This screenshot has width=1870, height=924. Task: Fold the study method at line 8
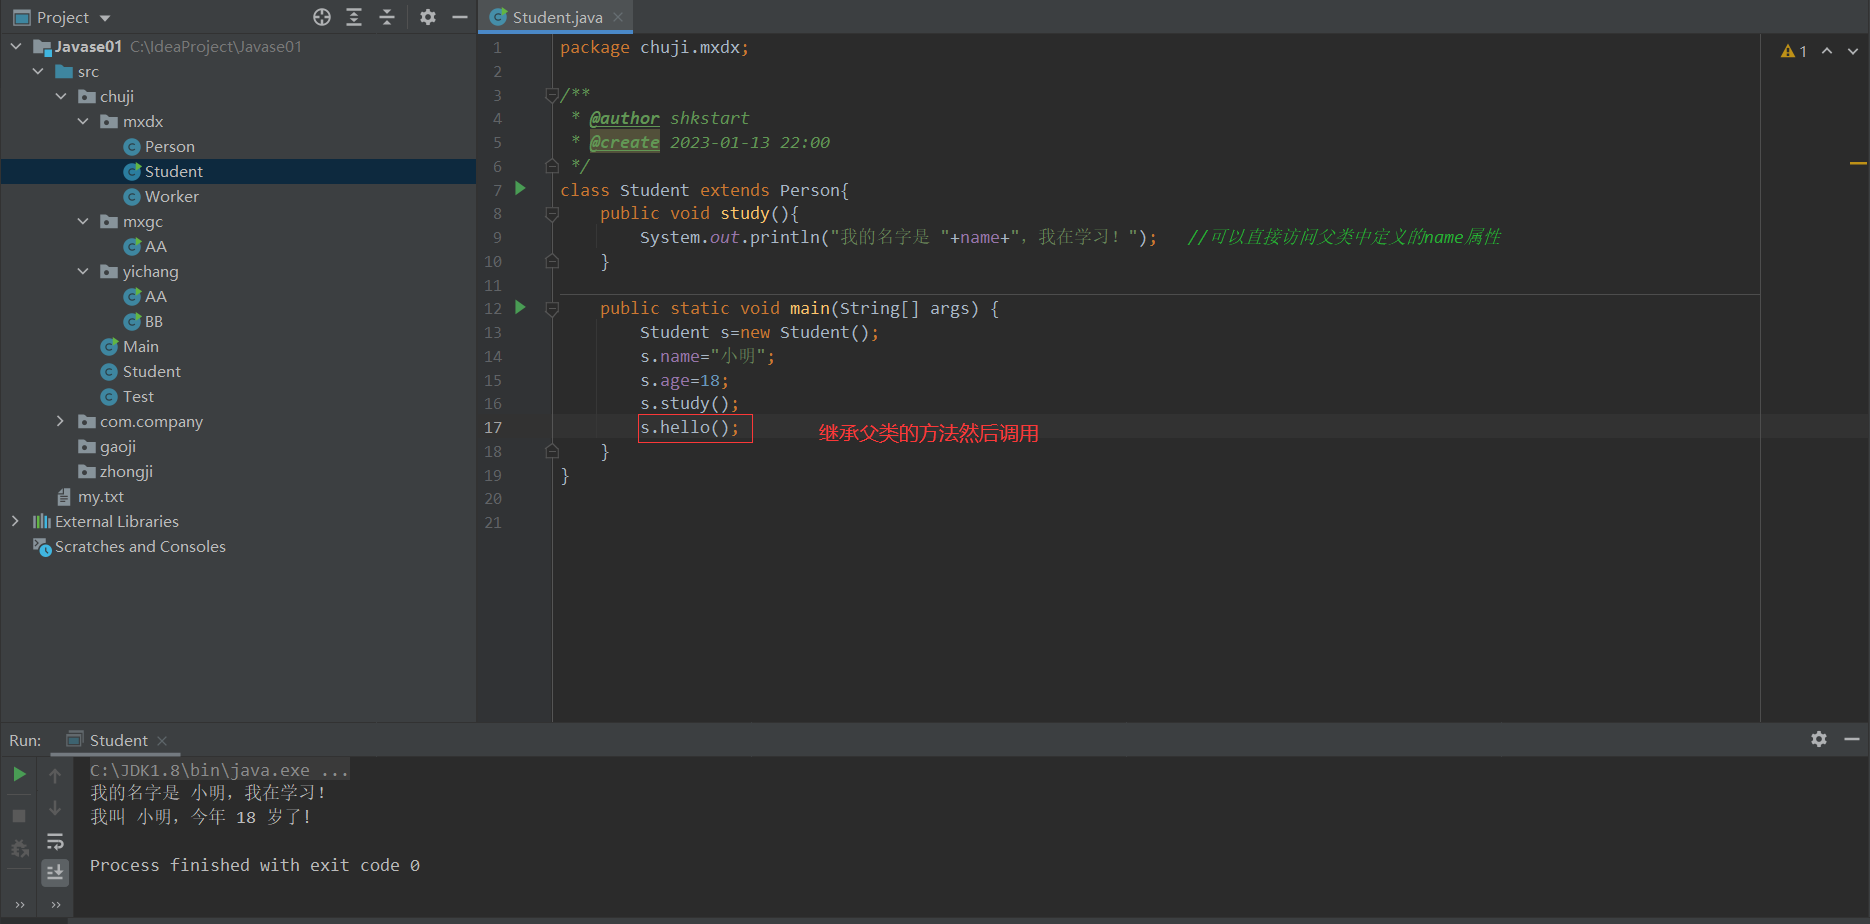coord(552,213)
